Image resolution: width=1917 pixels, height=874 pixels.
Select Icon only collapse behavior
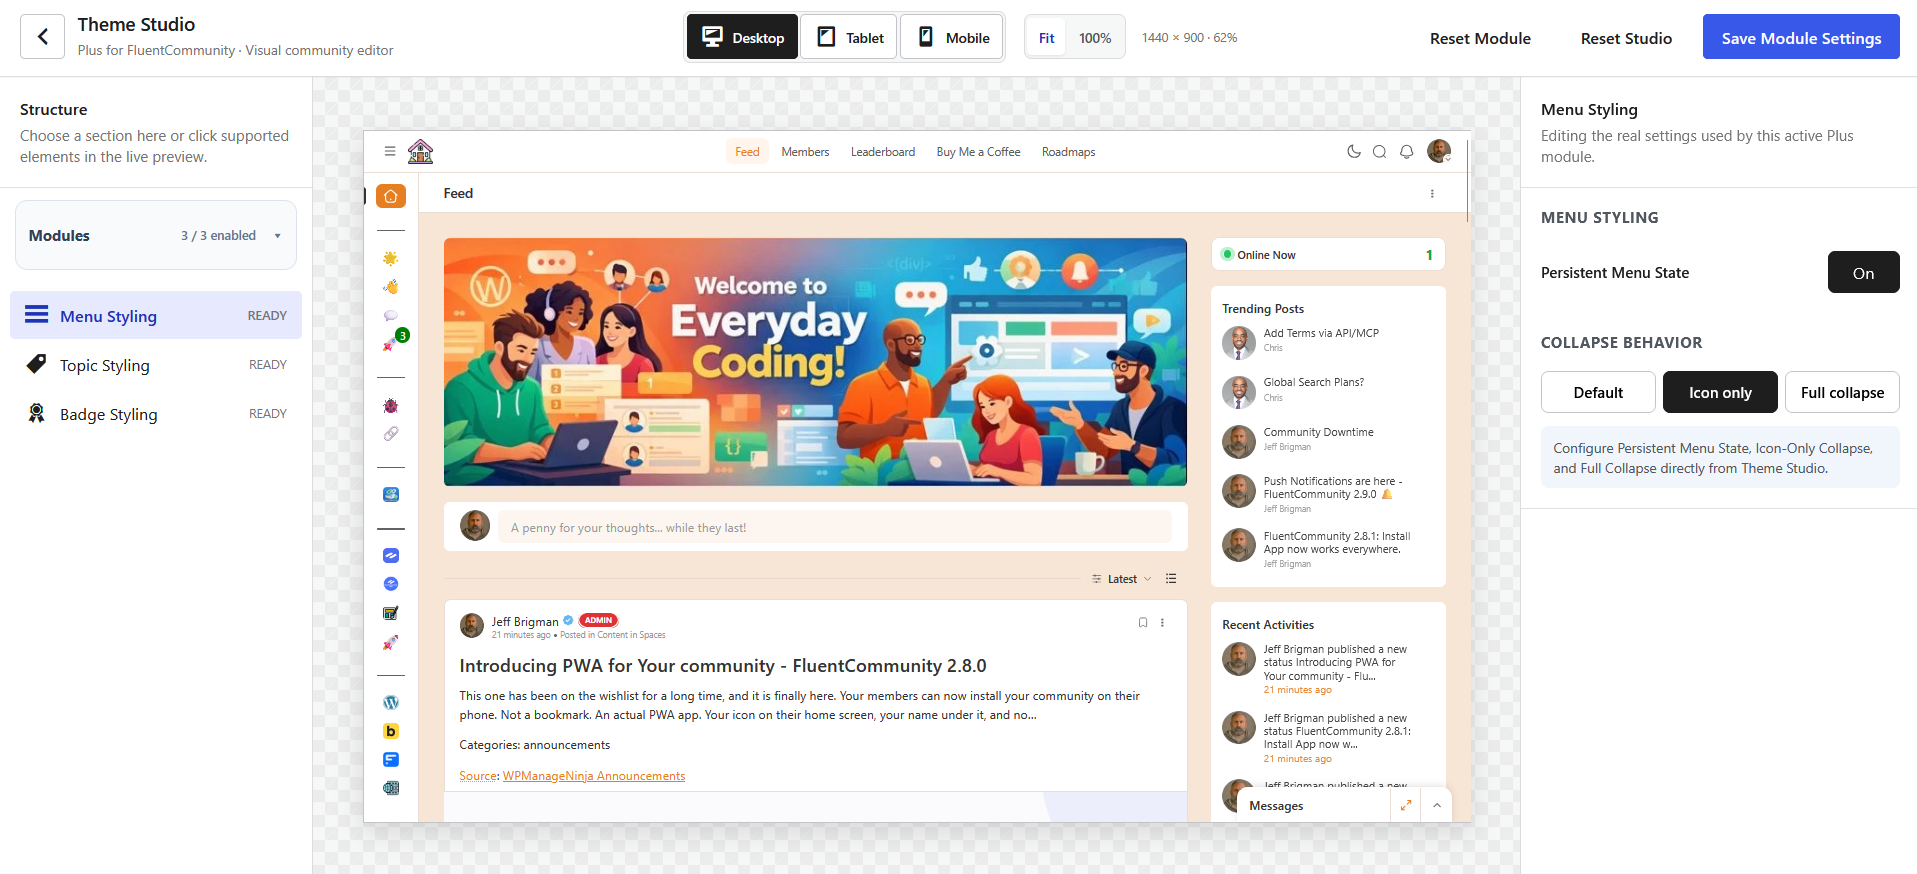[x=1720, y=392]
